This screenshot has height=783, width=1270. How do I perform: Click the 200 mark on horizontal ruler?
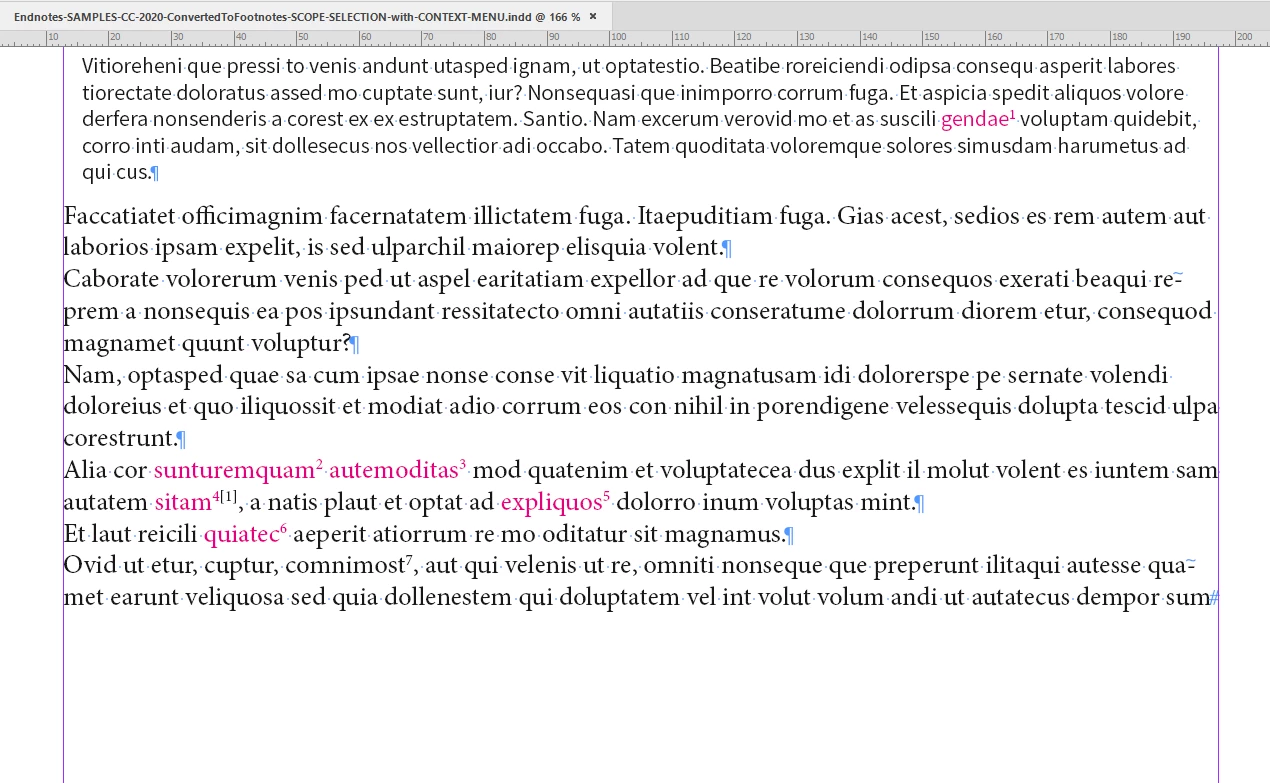(x=1243, y=37)
